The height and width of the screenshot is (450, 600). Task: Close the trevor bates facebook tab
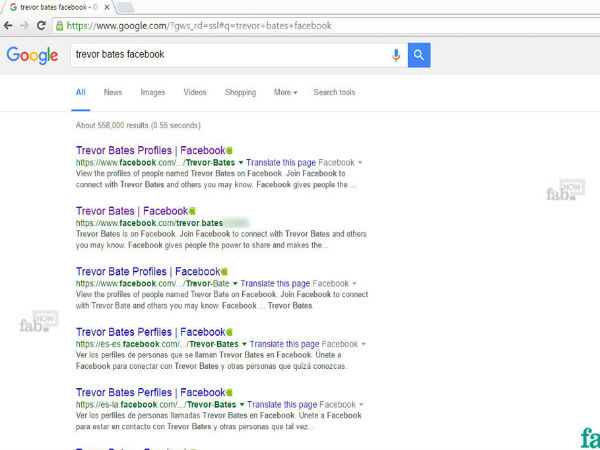click(107, 7)
